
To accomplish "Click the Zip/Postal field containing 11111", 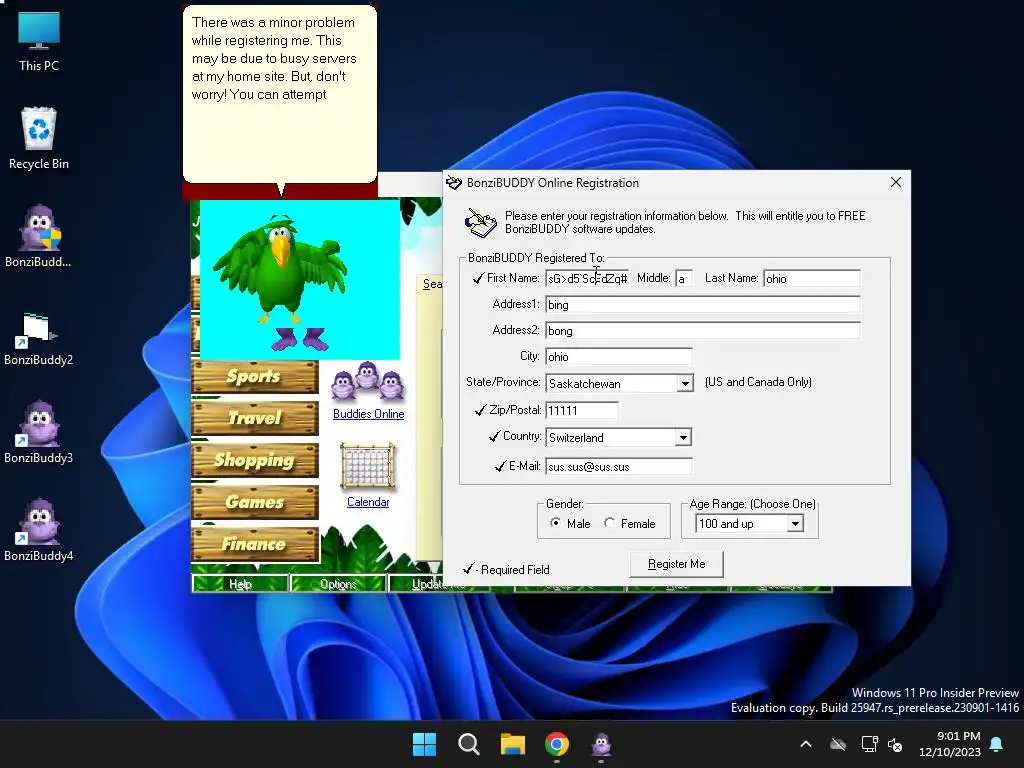I will pyautogui.click(x=582, y=410).
